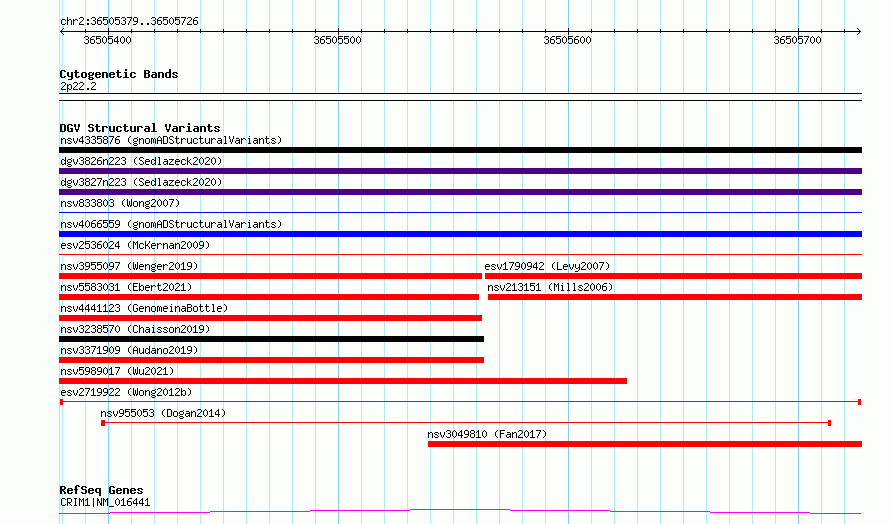Click ruler position 36505500
Viewport: 890px width, 524px height.
tap(337, 40)
